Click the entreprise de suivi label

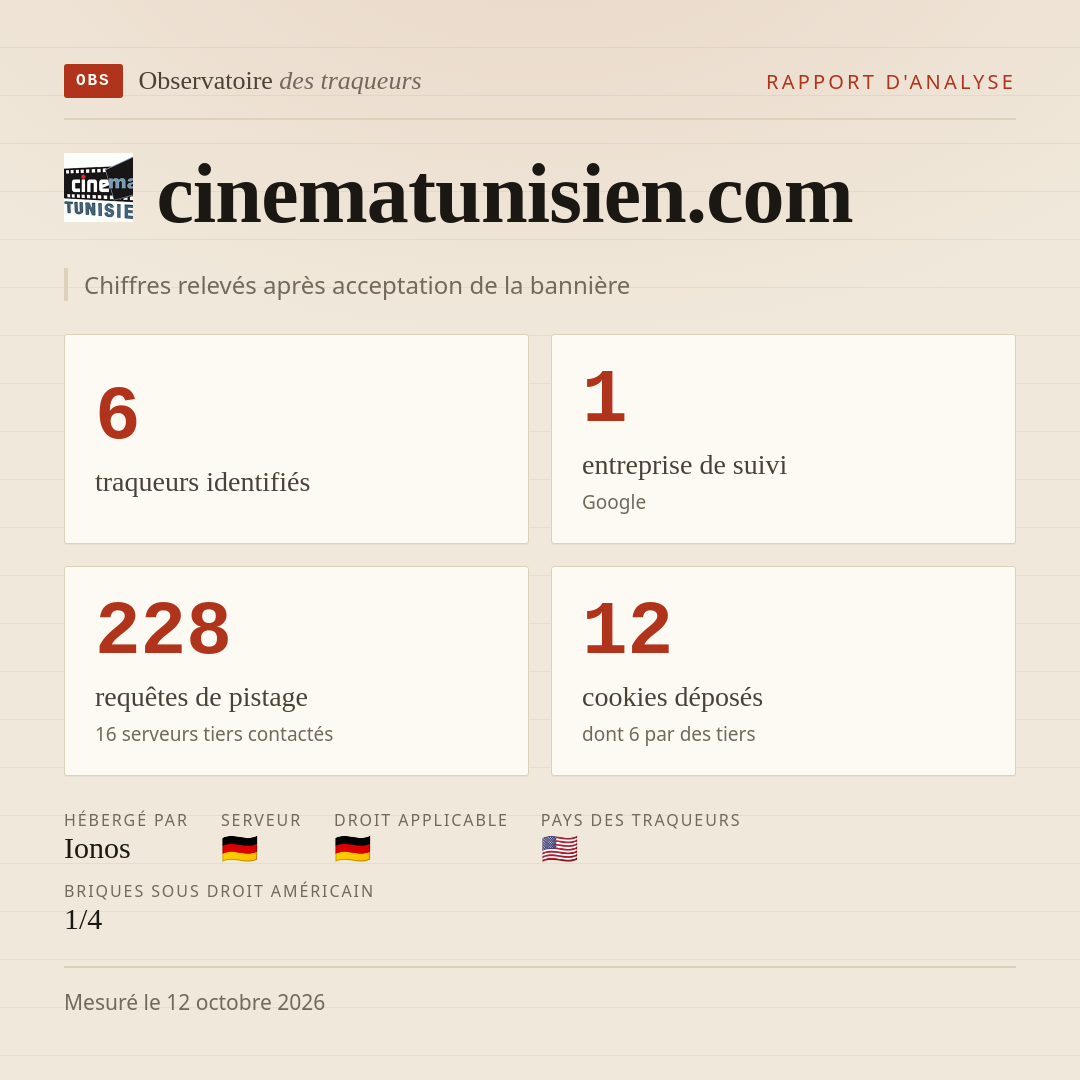[x=684, y=465]
